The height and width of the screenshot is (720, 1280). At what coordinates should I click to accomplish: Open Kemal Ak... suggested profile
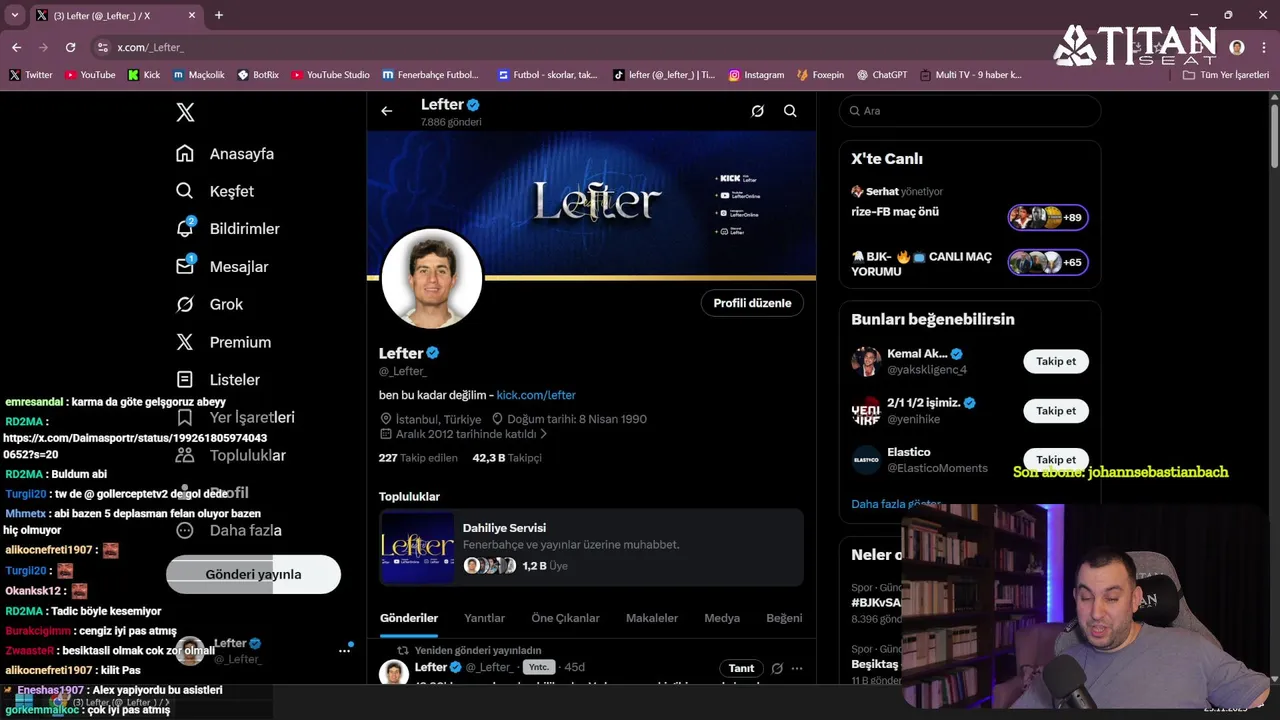point(917,354)
